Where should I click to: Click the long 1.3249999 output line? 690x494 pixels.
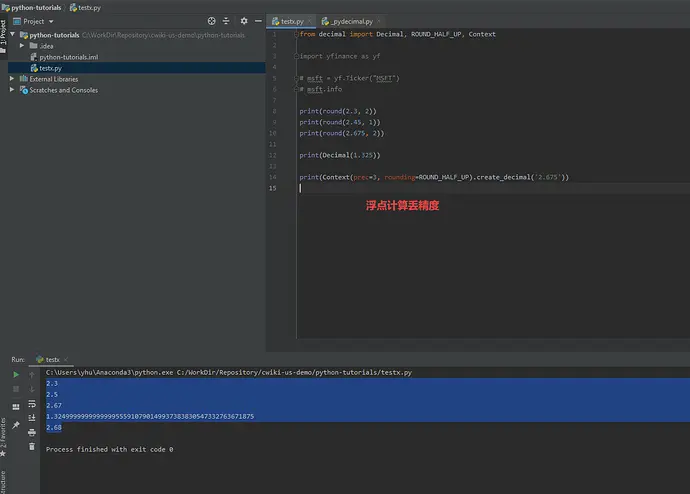coord(150,416)
